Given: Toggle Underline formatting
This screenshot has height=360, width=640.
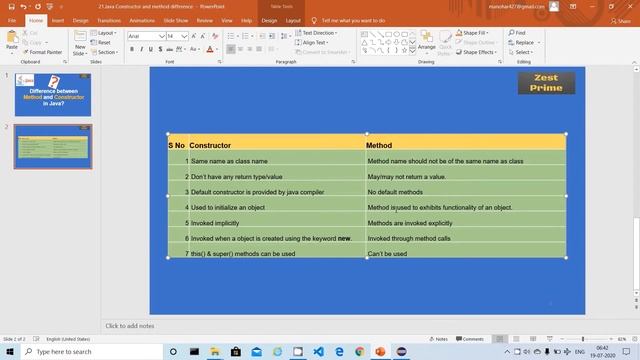Looking at the screenshot, I should point(151,49).
